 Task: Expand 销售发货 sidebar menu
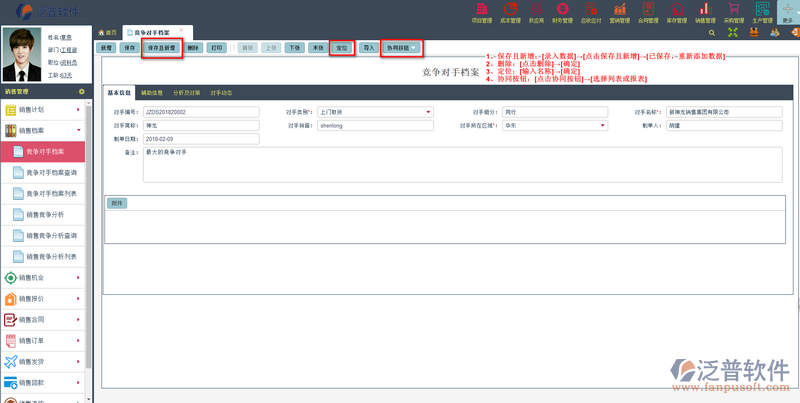[x=42, y=361]
